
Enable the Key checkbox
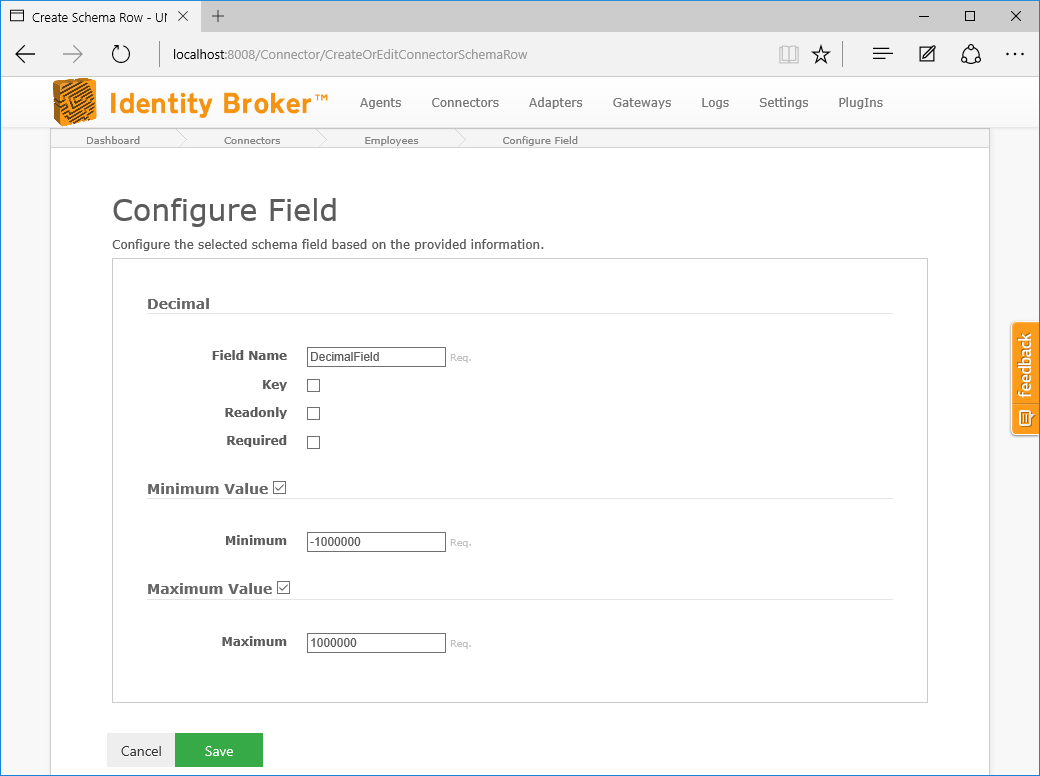pos(313,384)
